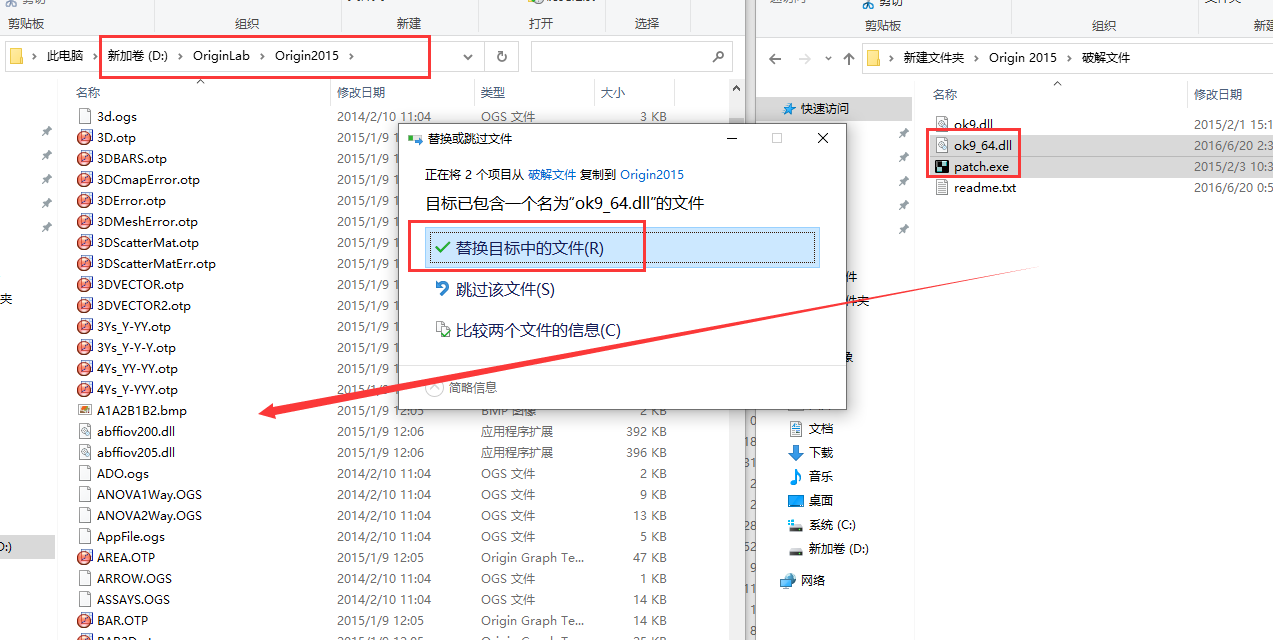
Task: Choose 替换目标中的文件(R) option
Action: 622,248
